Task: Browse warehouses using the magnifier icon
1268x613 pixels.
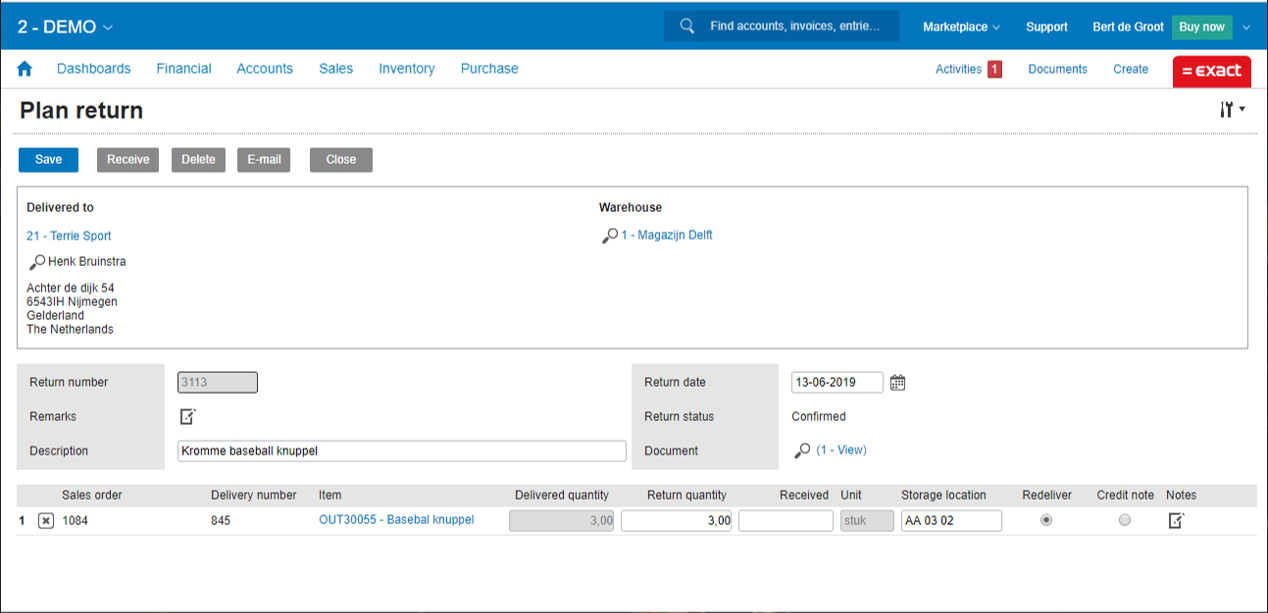Action: click(x=609, y=236)
